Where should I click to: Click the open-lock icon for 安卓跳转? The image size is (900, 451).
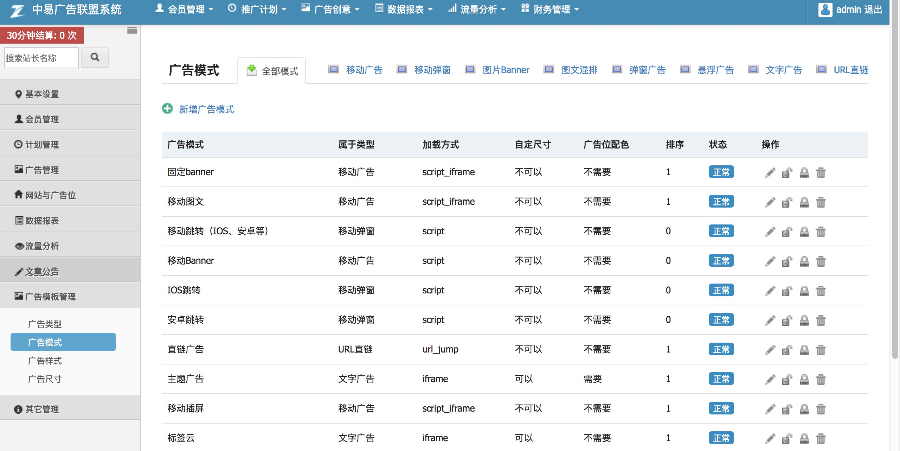click(x=787, y=320)
